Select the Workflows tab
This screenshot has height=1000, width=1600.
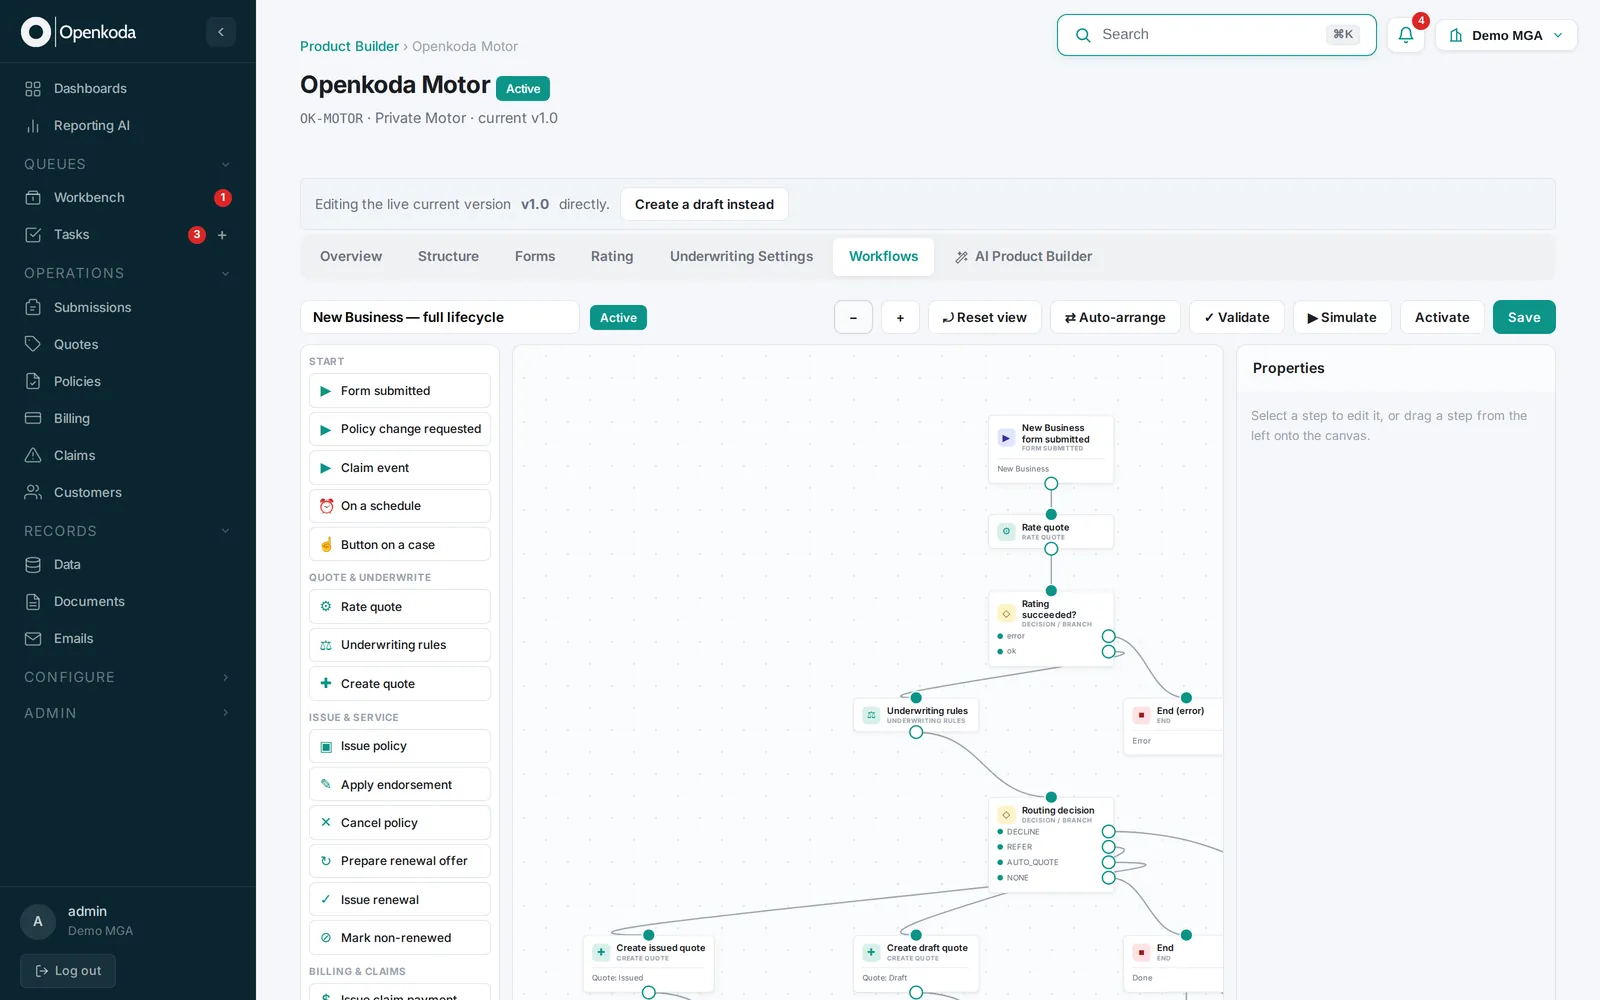coord(883,257)
